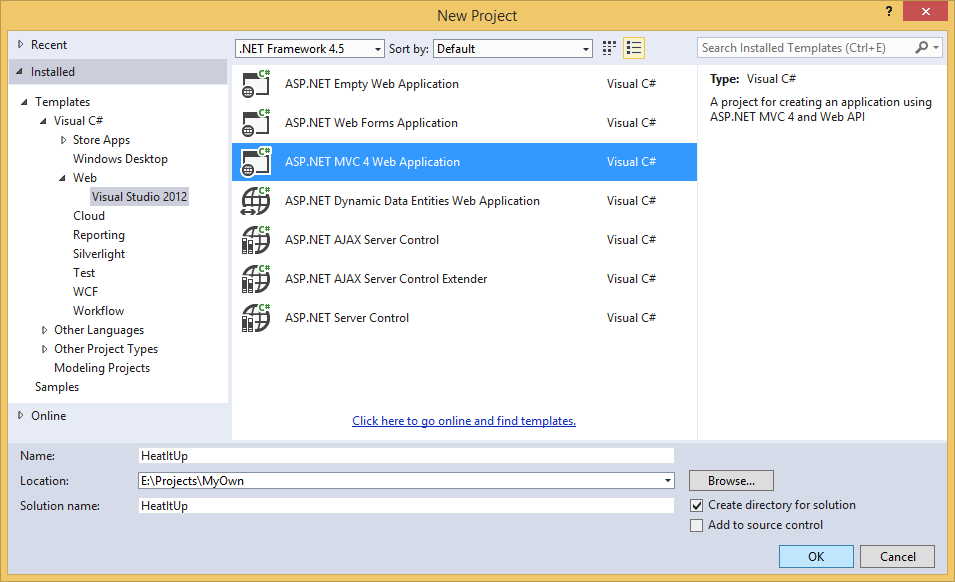The width and height of the screenshot is (955, 582).
Task: Close the New Project dialog
Action: tap(925, 11)
